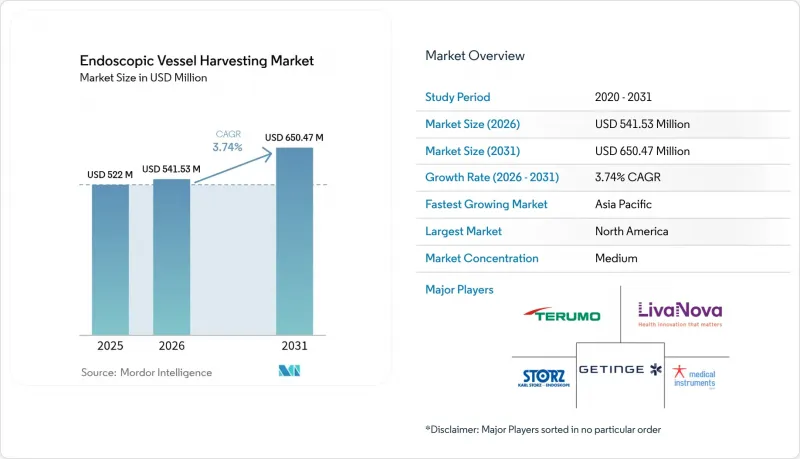The width and height of the screenshot is (800, 459).
Task: Click the 'North America' value
Action: 632,231
